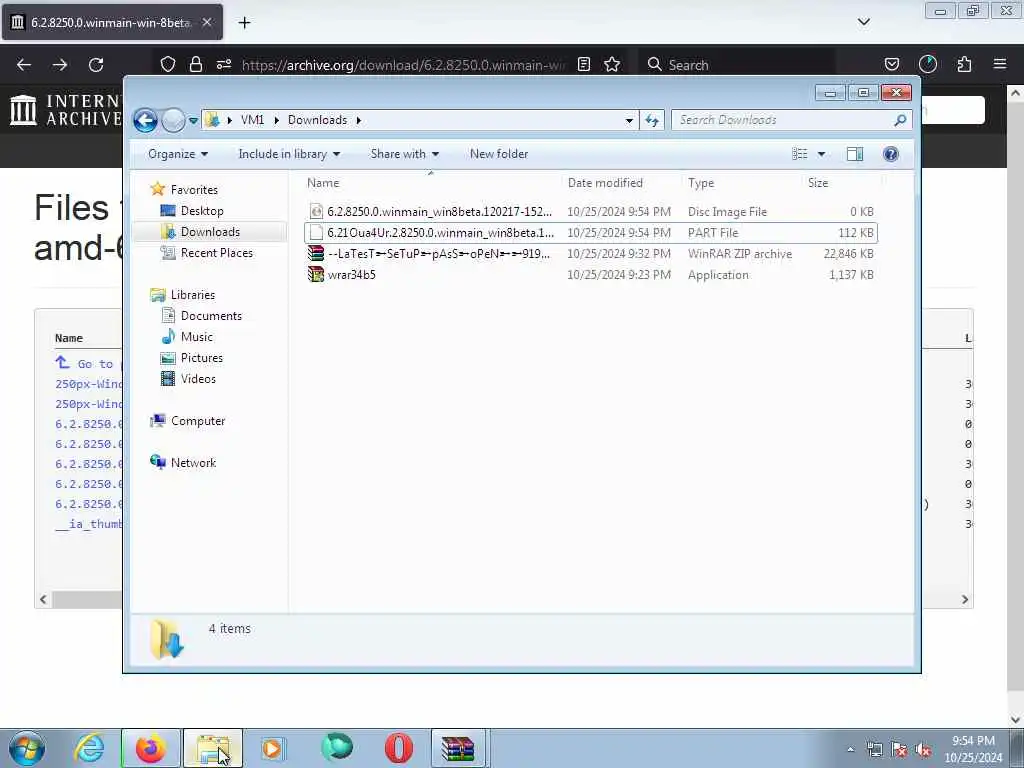Click the Change your view icon
The height and width of the screenshot is (768, 1024).
click(x=800, y=154)
